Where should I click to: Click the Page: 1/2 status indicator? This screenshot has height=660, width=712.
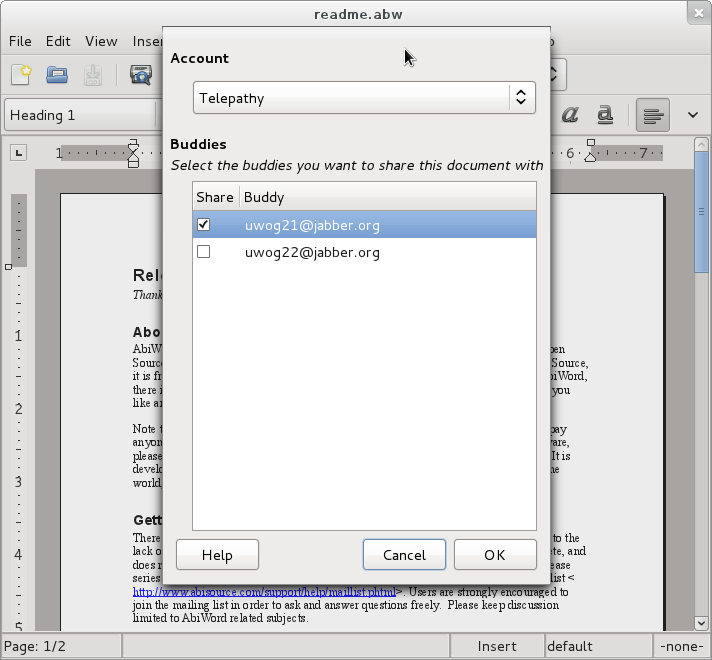click(61, 646)
